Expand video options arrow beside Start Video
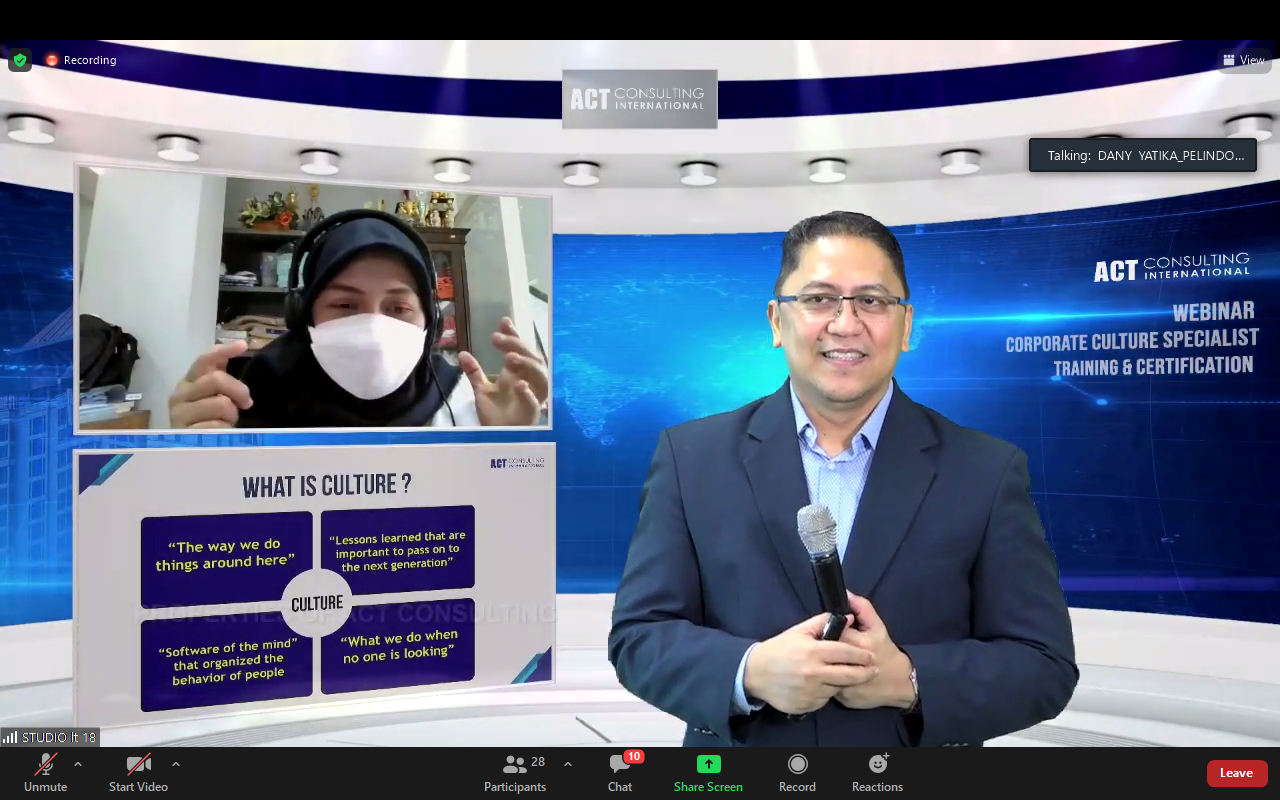Viewport: 1280px width, 800px height. pos(176,764)
